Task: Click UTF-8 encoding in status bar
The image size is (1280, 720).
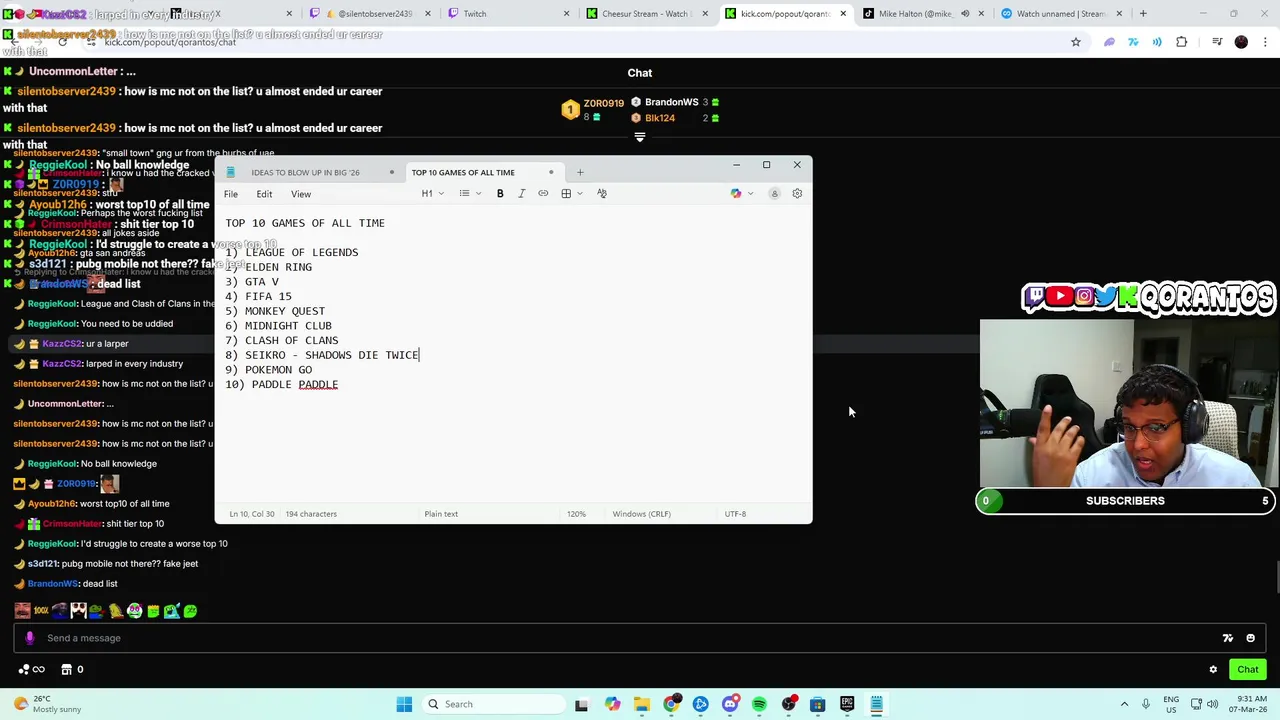Action: coord(735,514)
